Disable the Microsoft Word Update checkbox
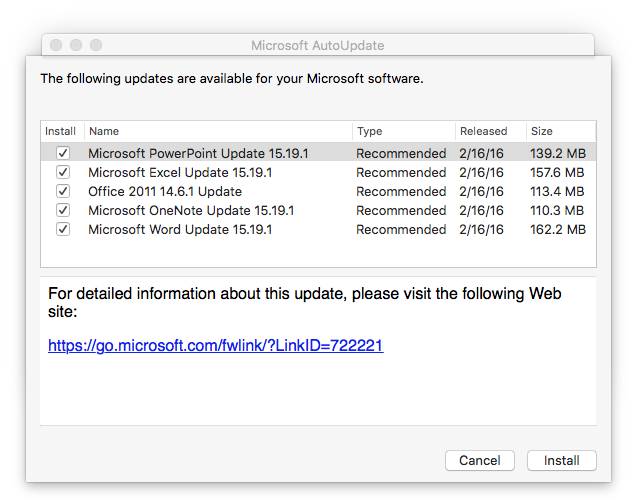Viewport: 636px width, 503px height. 63,229
